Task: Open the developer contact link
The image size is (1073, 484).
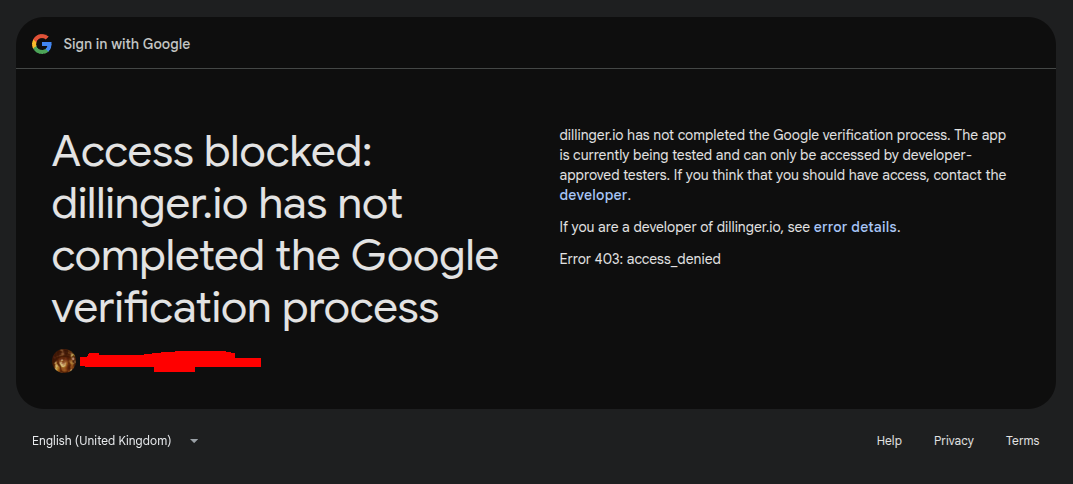Action: [x=593, y=195]
